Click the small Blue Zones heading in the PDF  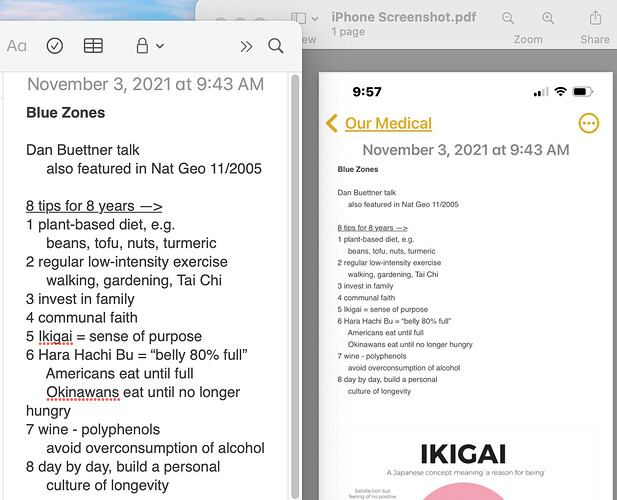click(x=358, y=169)
